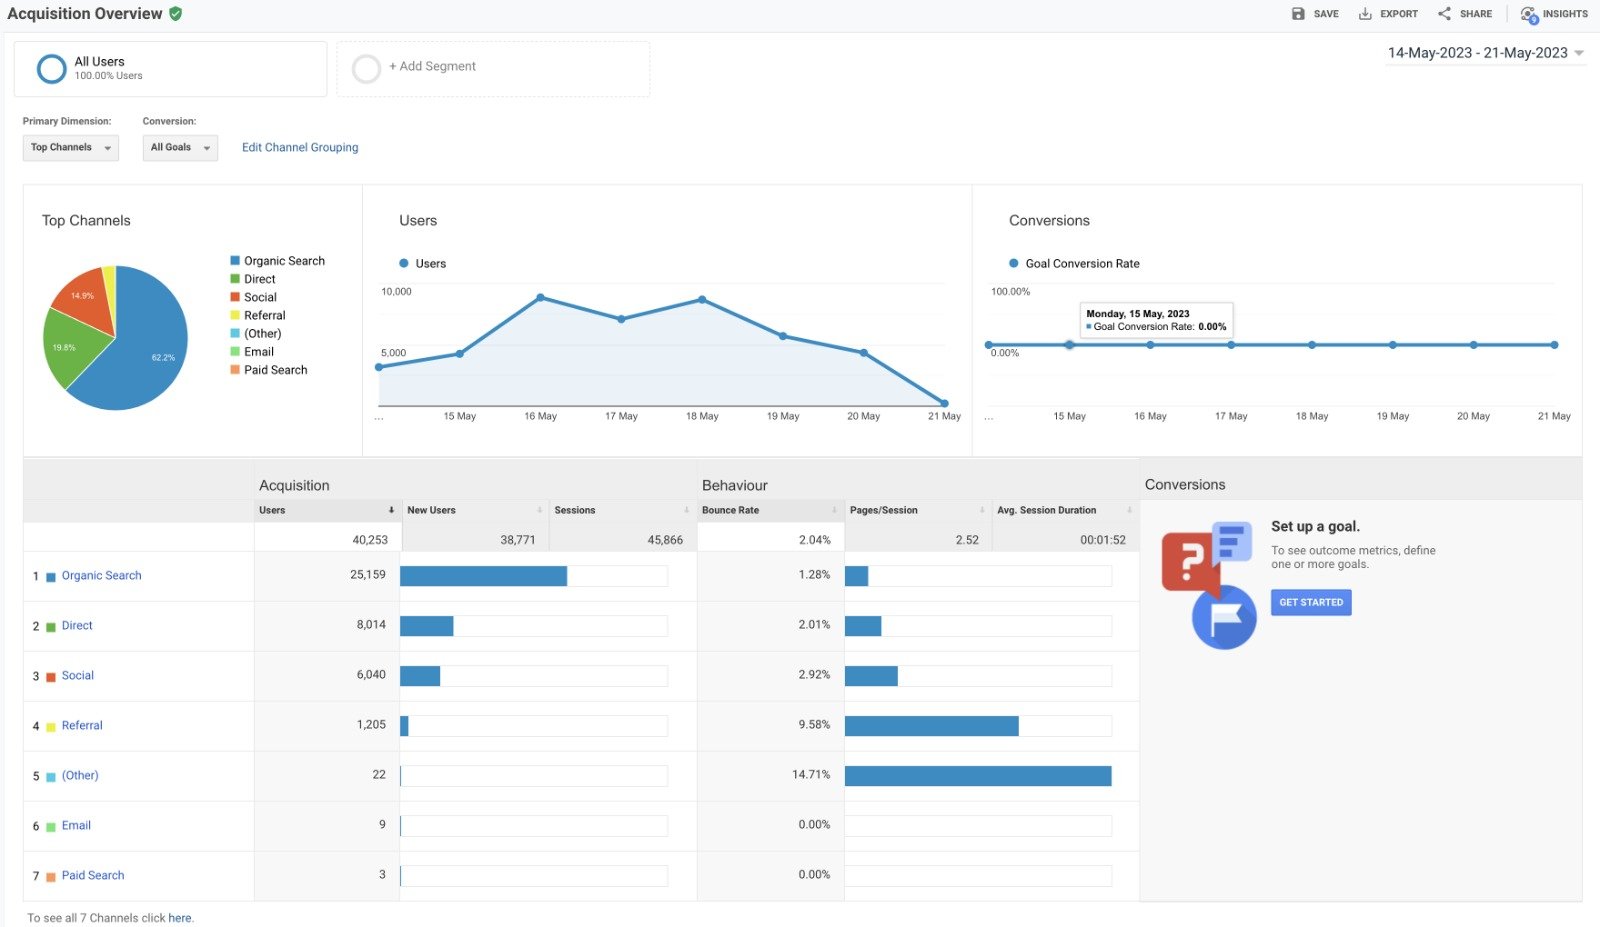Click the goal setup illustration
The width and height of the screenshot is (1600, 927).
pyautogui.click(x=1208, y=585)
